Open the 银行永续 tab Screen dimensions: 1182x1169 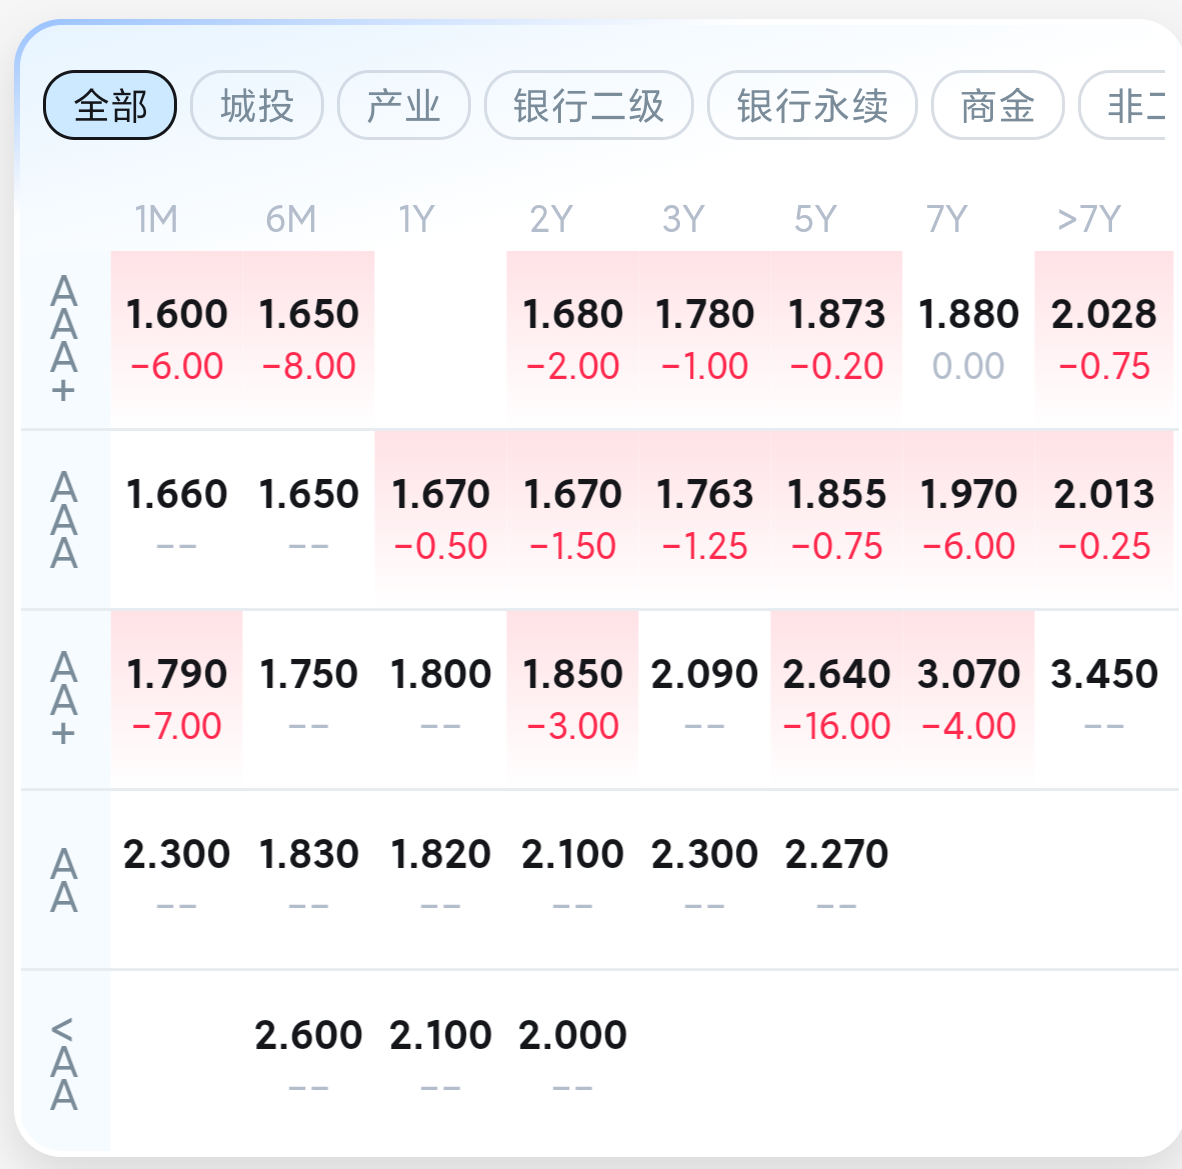[813, 106]
